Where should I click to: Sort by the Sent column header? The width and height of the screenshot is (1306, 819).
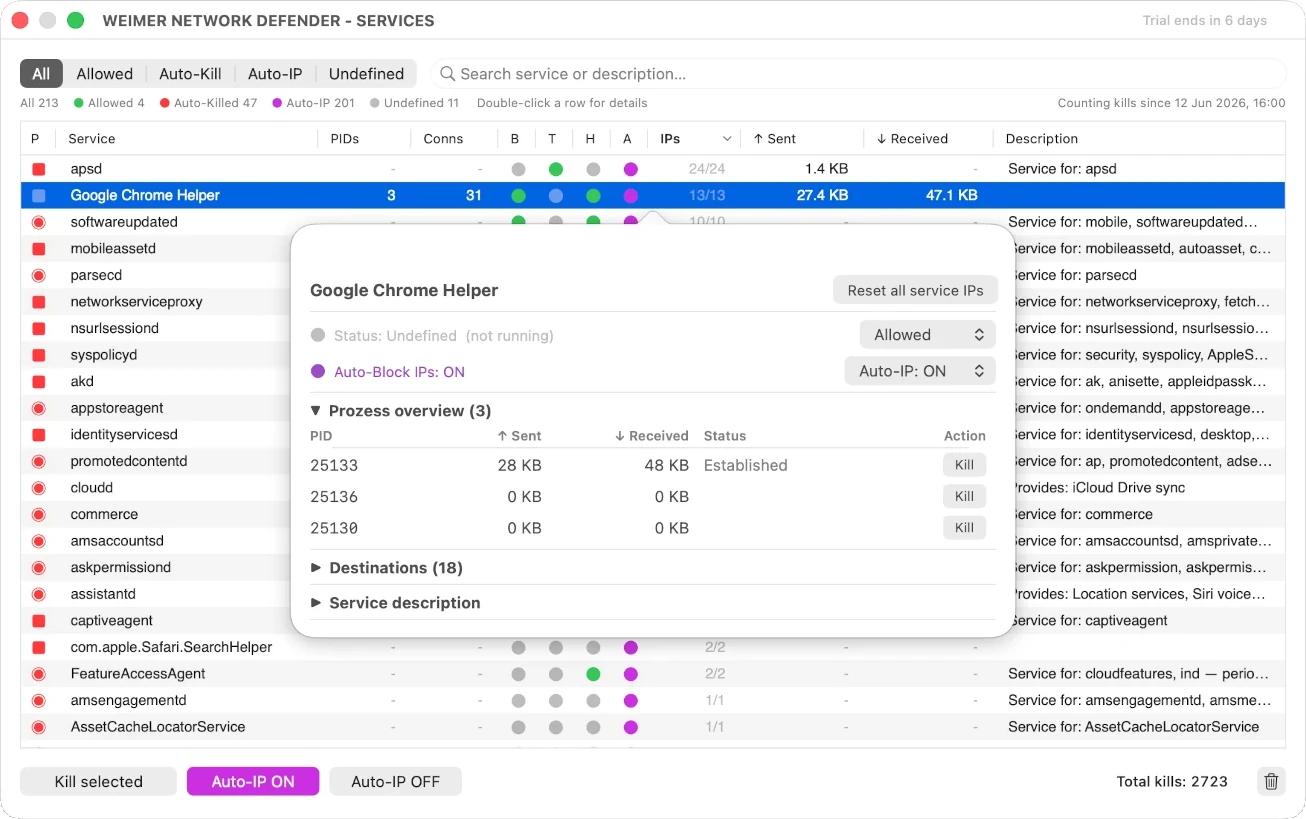pos(802,139)
